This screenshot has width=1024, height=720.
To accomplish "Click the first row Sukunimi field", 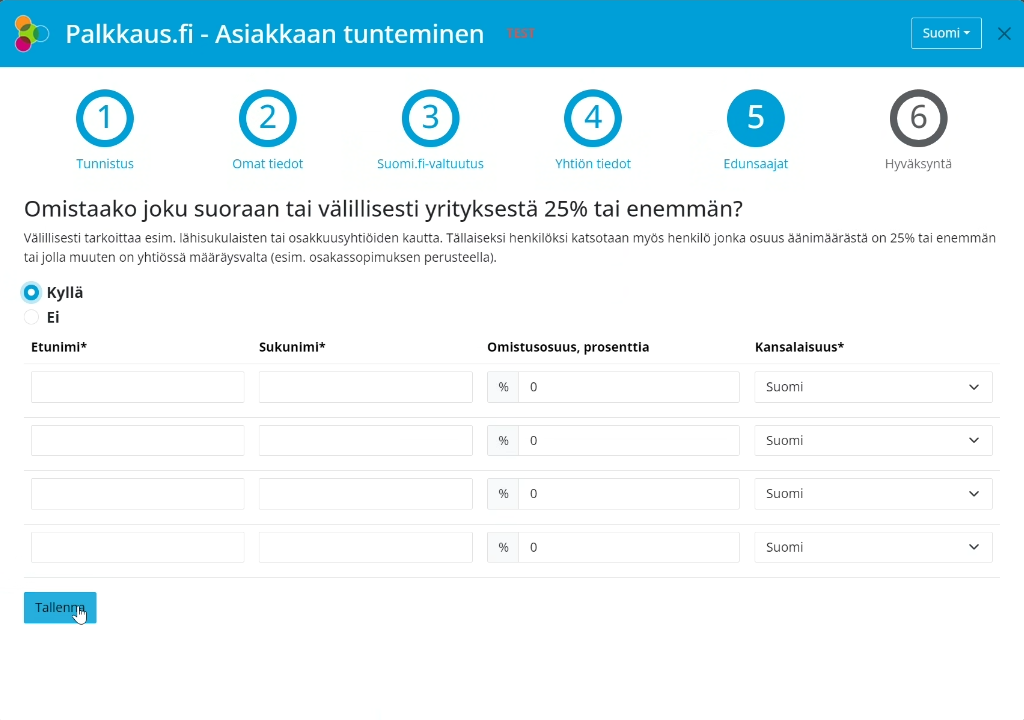I will pyautogui.click(x=365, y=387).
